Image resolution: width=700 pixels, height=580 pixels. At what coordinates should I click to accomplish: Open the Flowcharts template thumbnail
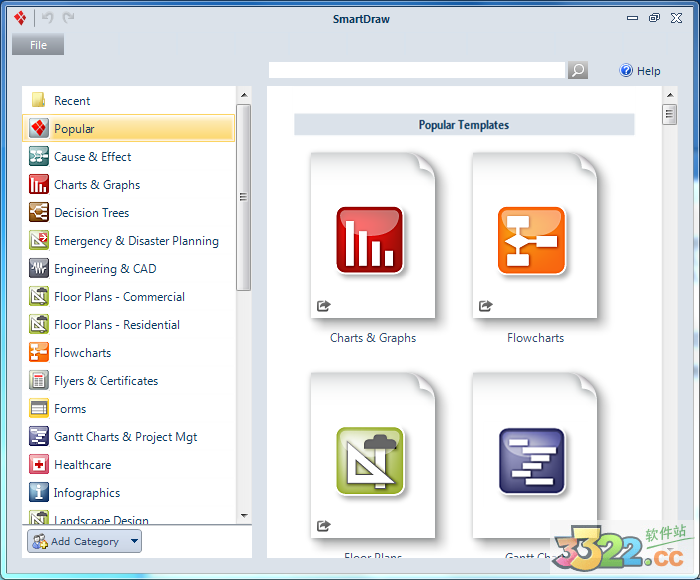(535, 235)
